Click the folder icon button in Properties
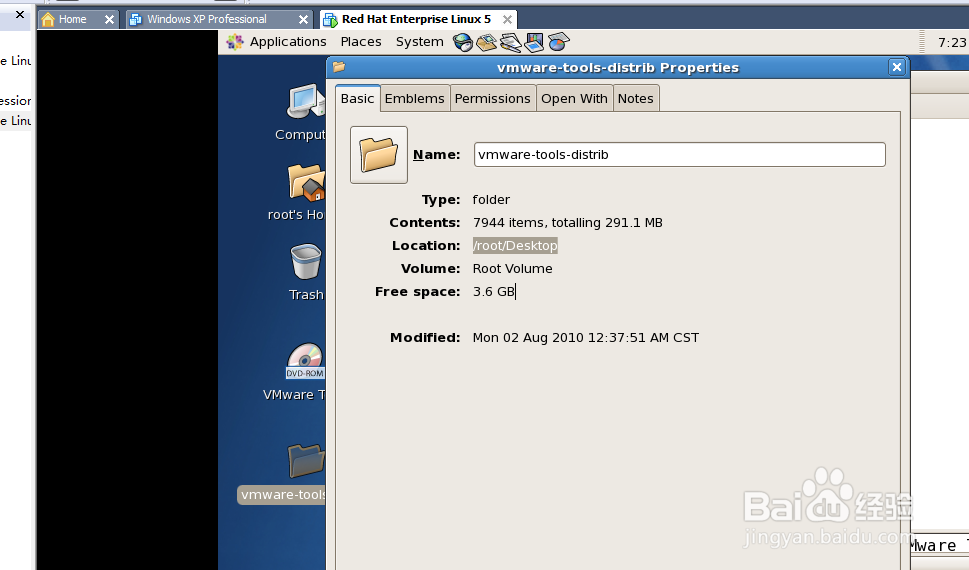969x570 pixels. tap(379, 155)
